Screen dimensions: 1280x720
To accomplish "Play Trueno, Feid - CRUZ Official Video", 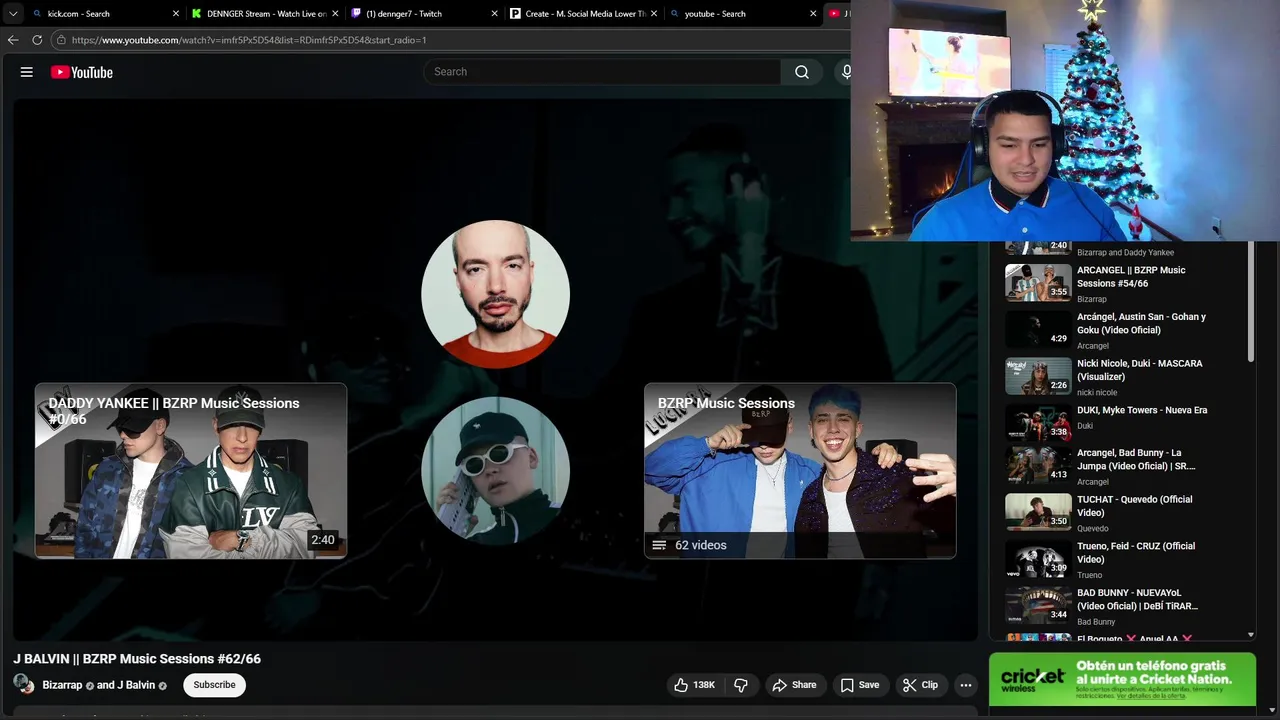I will pos(1136,552).
